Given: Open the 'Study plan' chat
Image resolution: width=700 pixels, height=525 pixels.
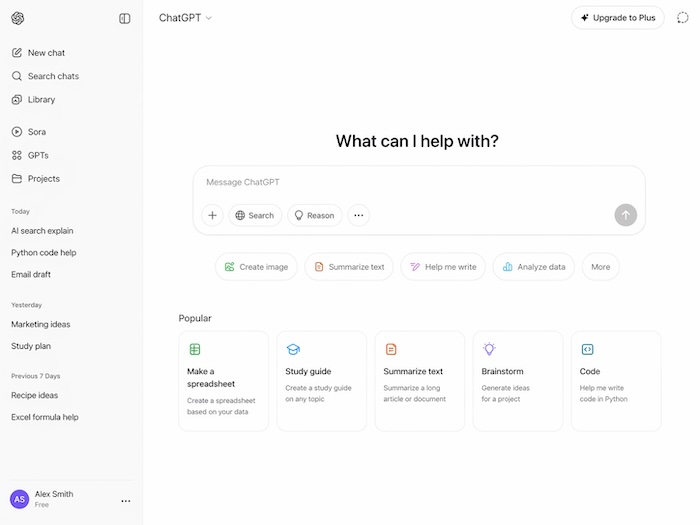Looking at the screenshot, I should coord(31,346).
